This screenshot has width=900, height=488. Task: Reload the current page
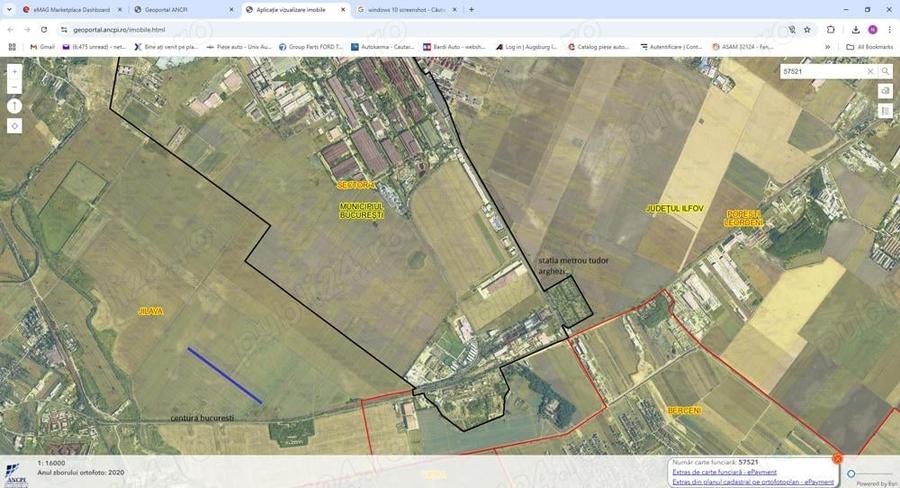[x=44, y=29]
